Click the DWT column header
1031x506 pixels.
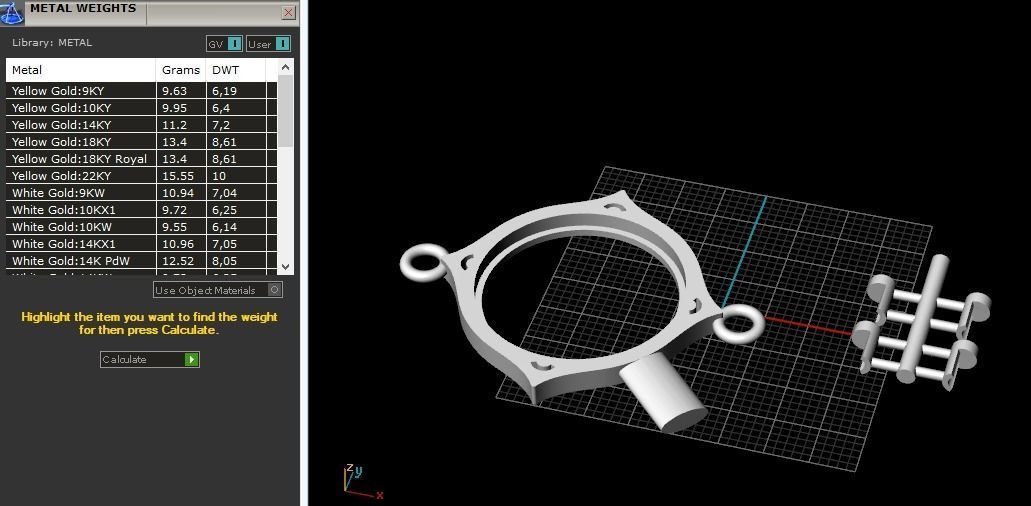pyautogui.click(x=235, y=70)
